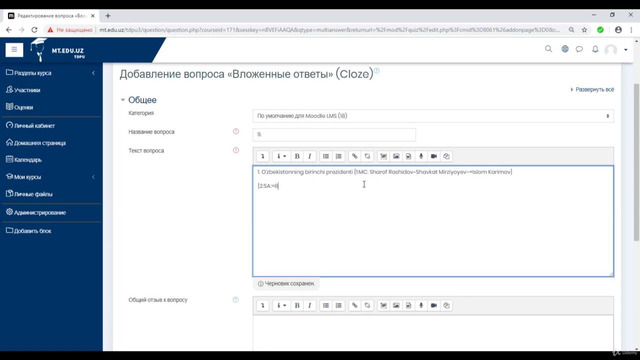Screen dimensions: 640x360
Task: Apply bold in general feedback editor
Action: coord(297,305)
